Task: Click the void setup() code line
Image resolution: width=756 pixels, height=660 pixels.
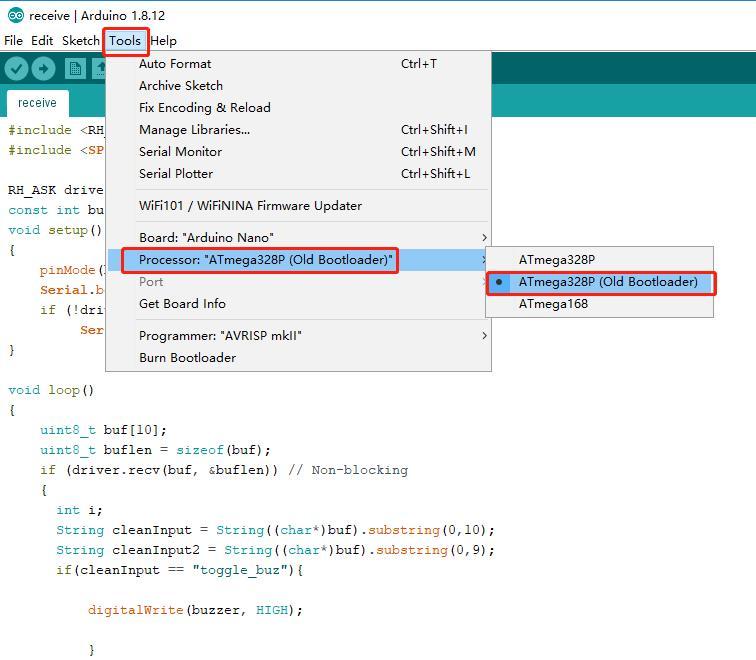Action: tap(55, 230)
